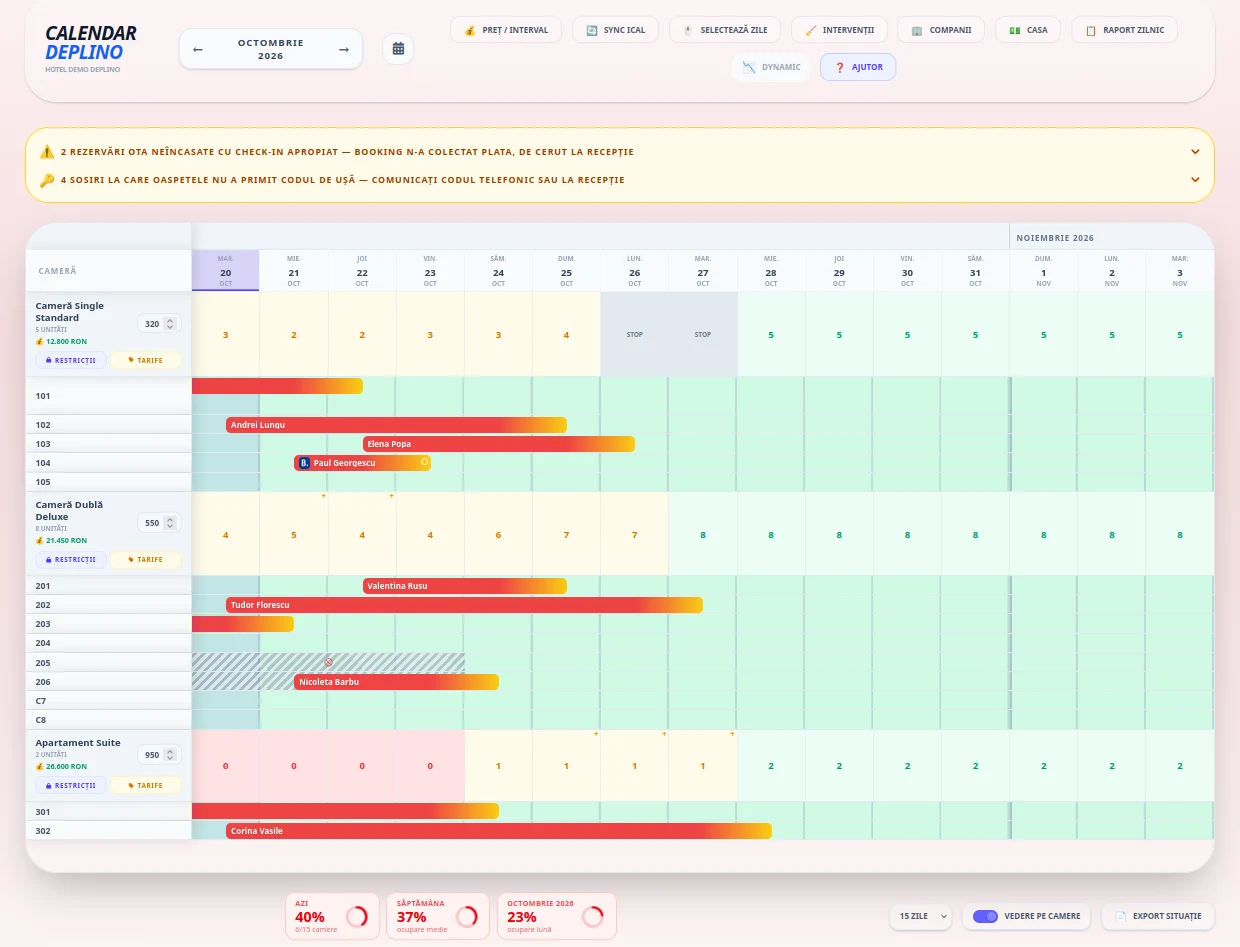This screenshot has width=1240, height=947.
Task: Open Tarife for Cameră Single Standard
Action: (146, 360)
